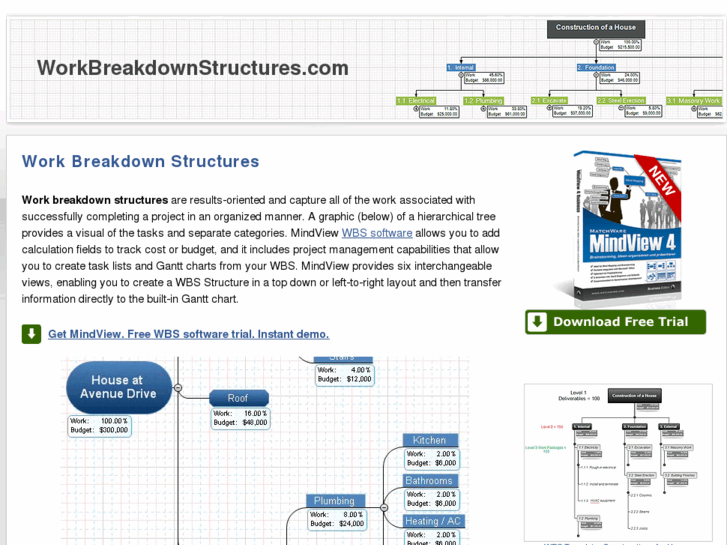This screenshot has width=727, height=545.
Task: Click the bold Work breakdown structures text
Action: [95, 200]
